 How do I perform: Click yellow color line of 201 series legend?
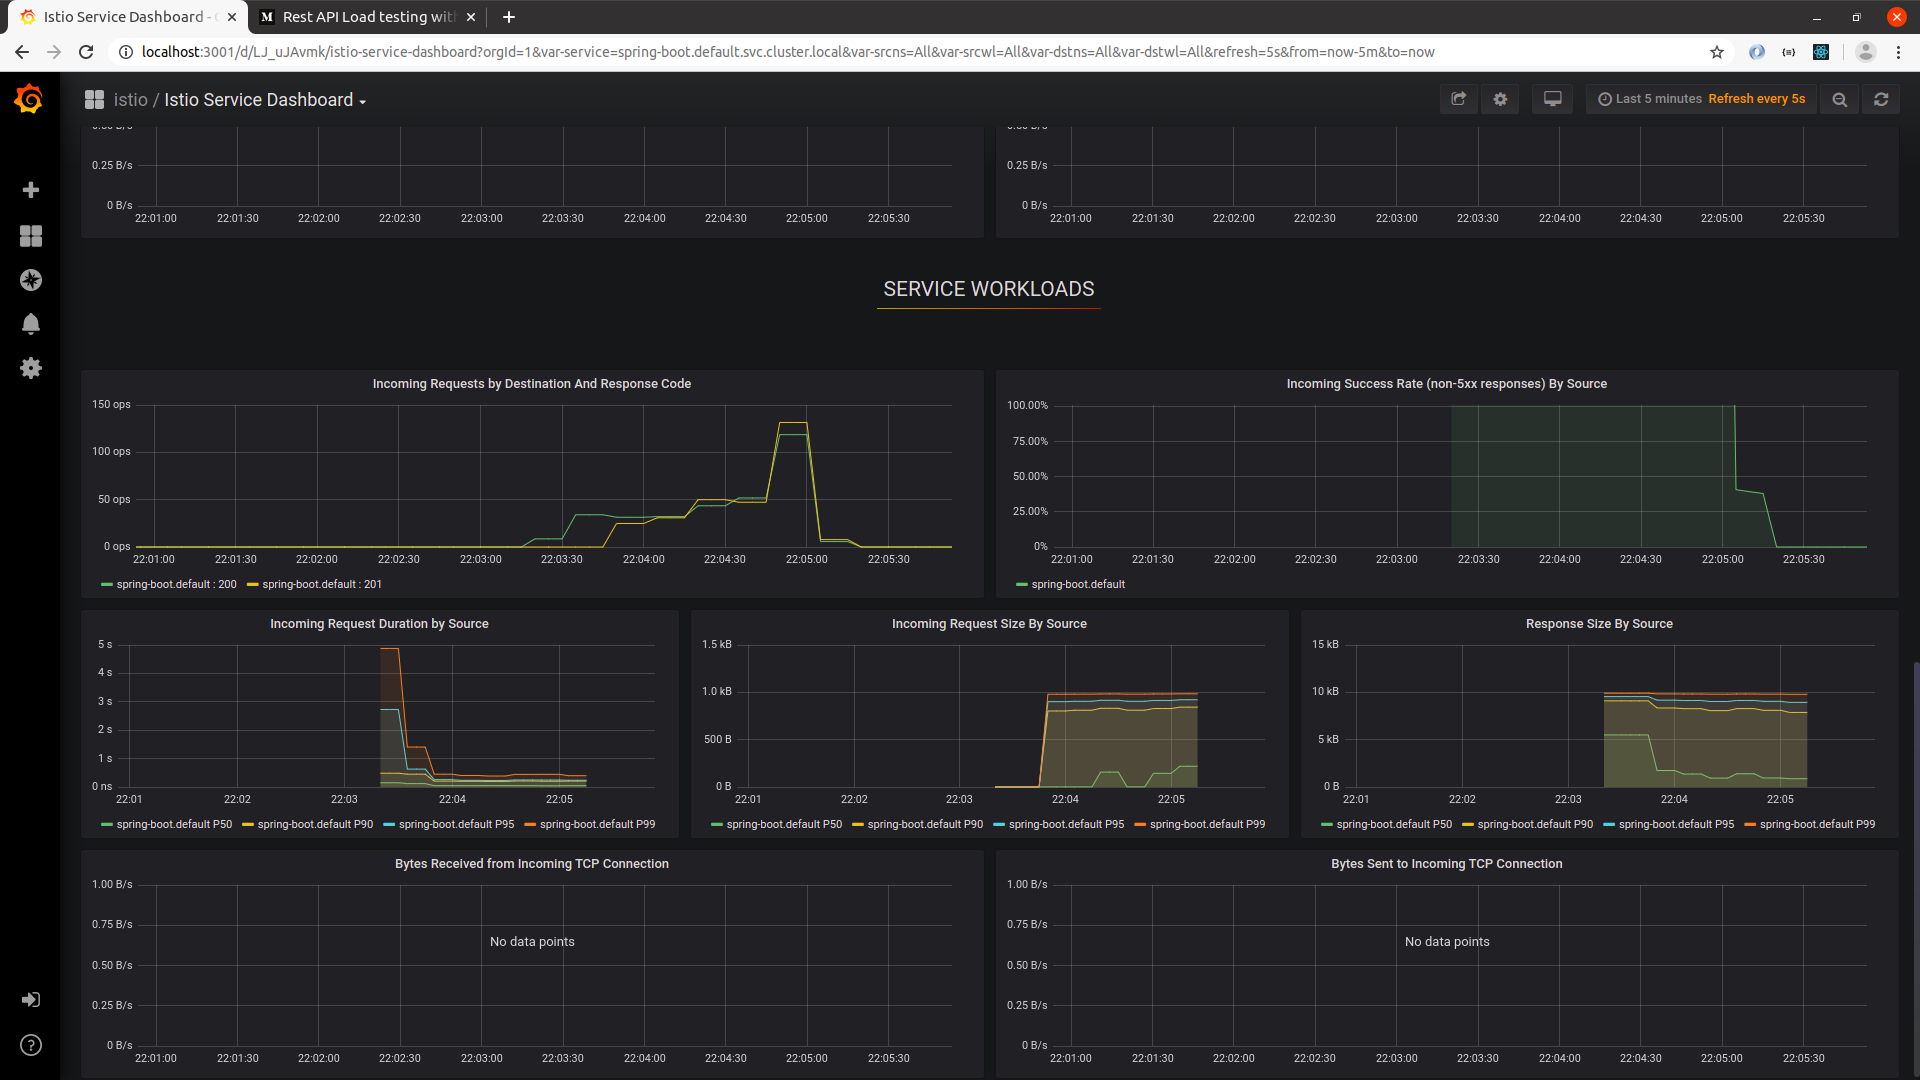pos(253,585)
